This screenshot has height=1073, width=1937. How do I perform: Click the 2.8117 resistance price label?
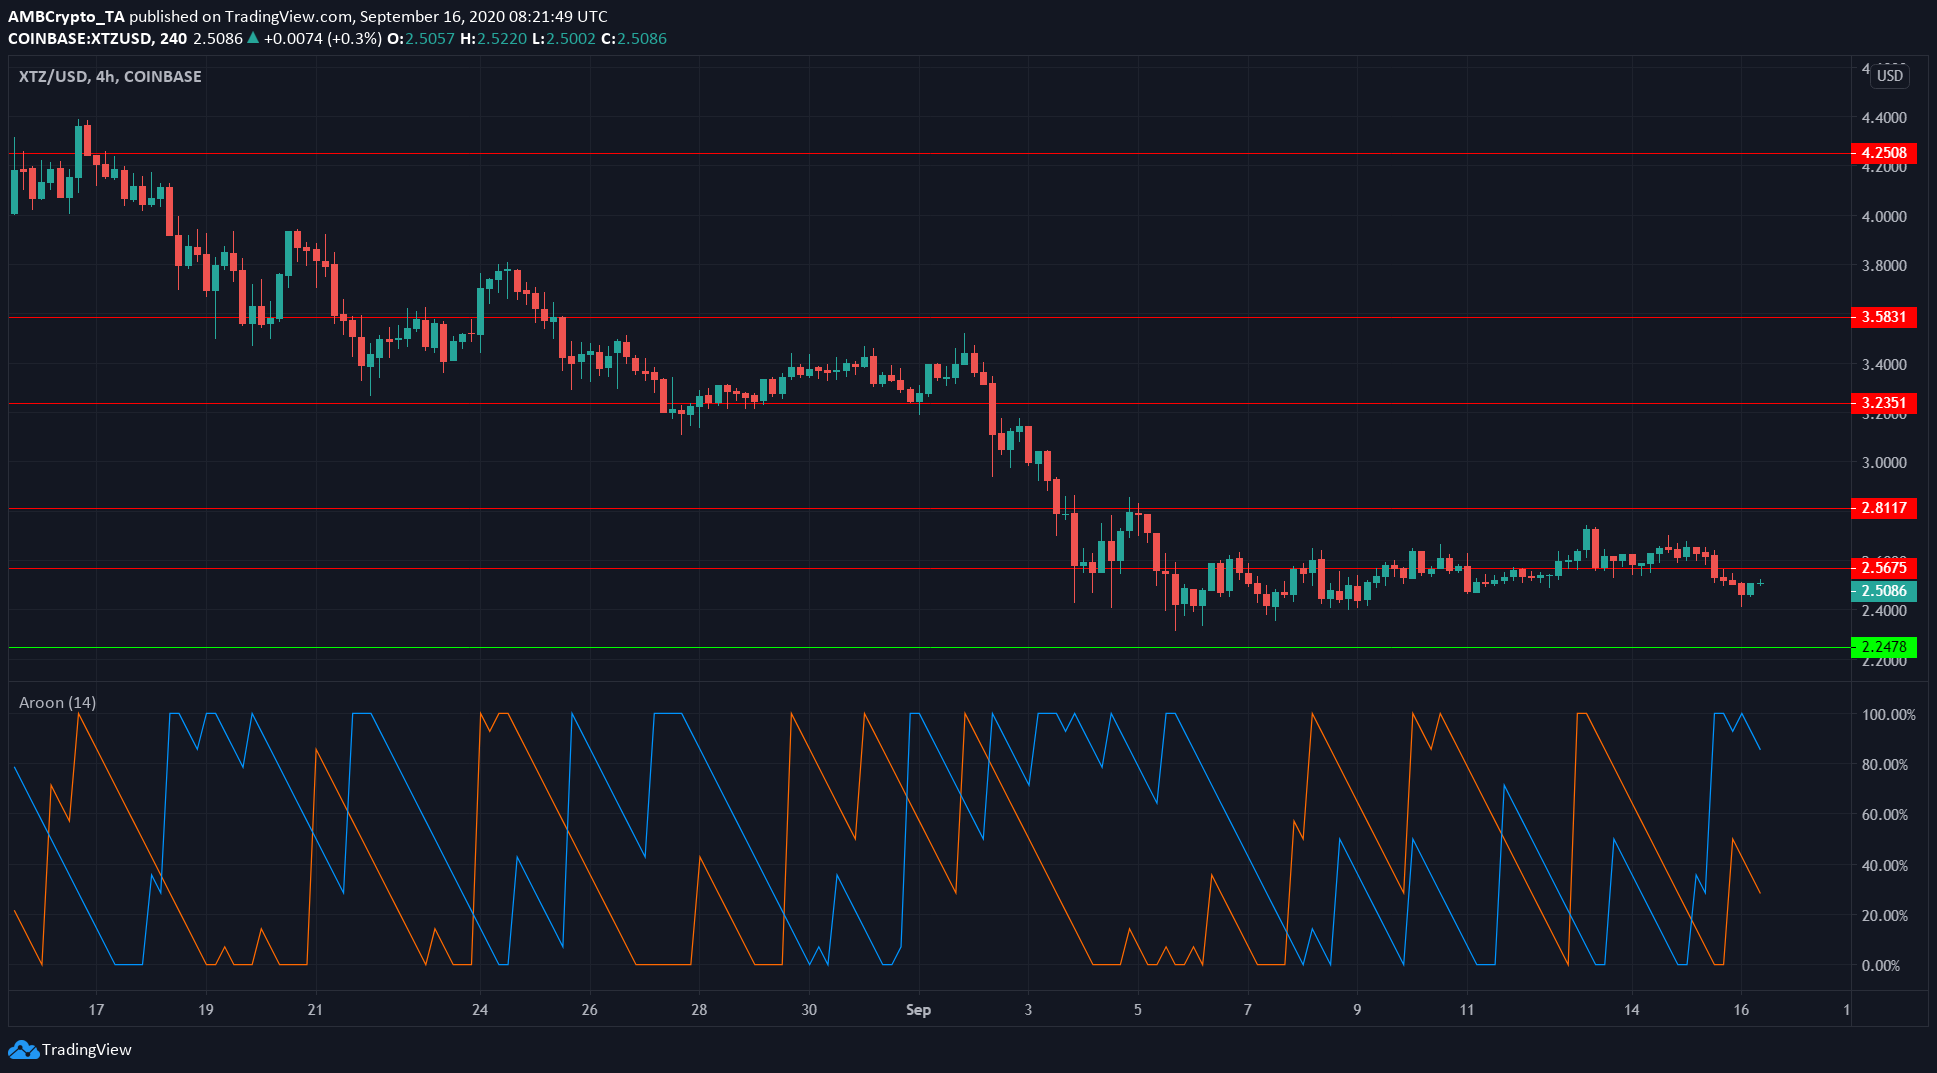coord(1883,508)
